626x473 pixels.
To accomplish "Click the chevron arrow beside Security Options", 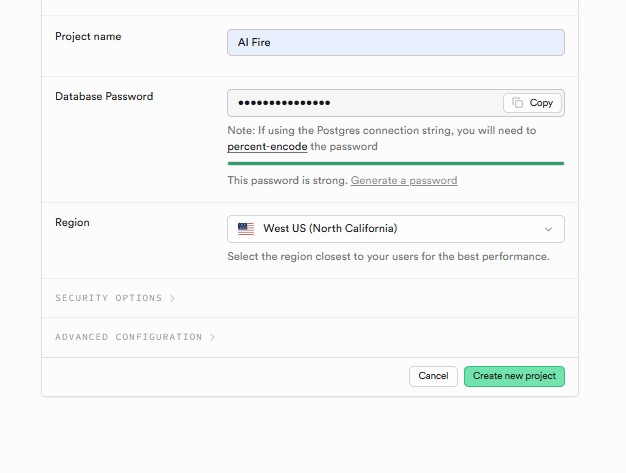I will pyautogui.click(x=172, y=298).
